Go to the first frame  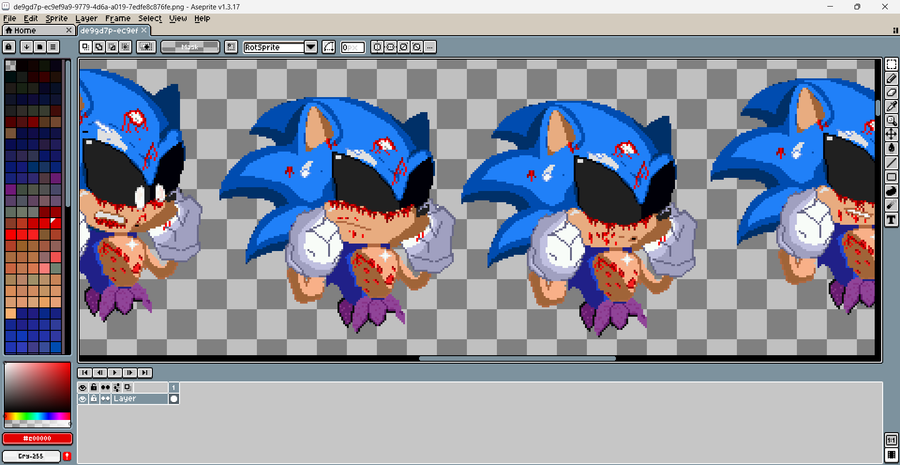[x=84, y=373]
